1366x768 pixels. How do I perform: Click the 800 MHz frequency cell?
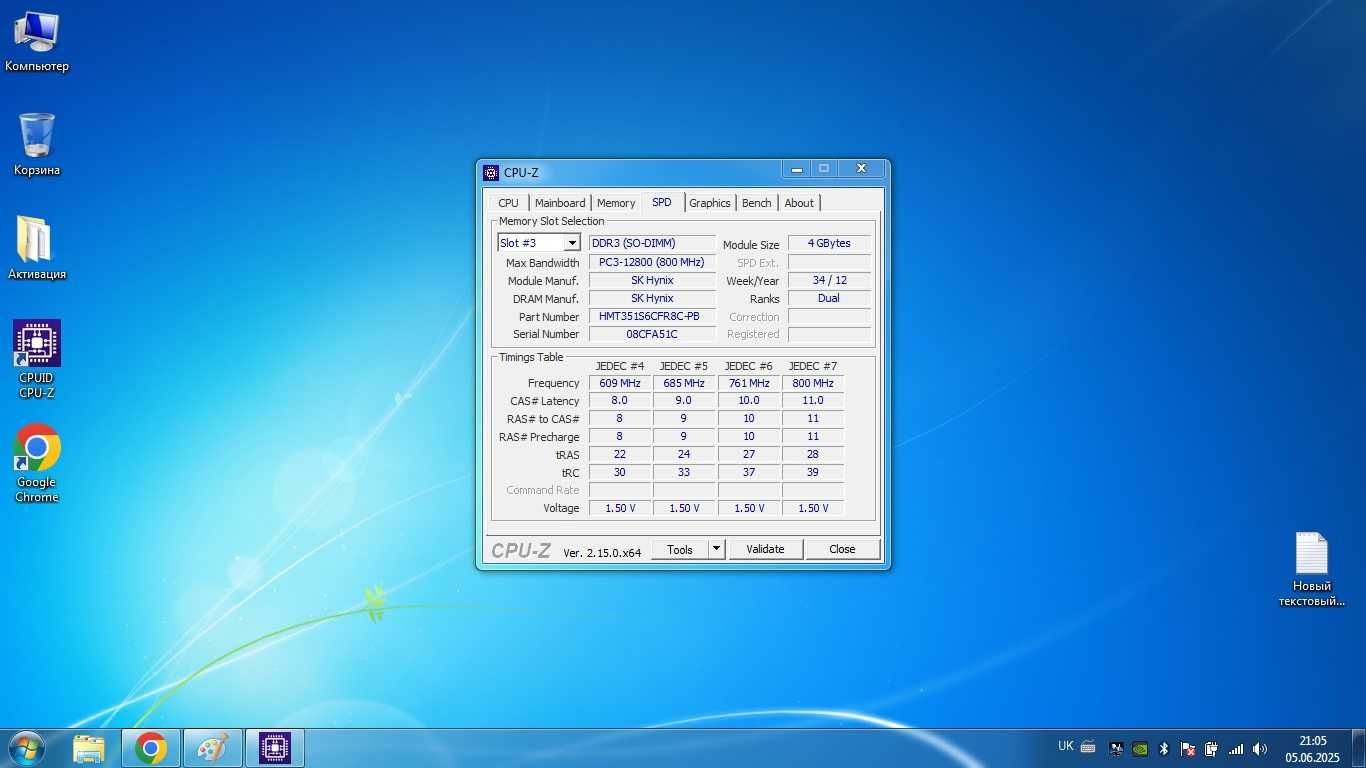813,383
